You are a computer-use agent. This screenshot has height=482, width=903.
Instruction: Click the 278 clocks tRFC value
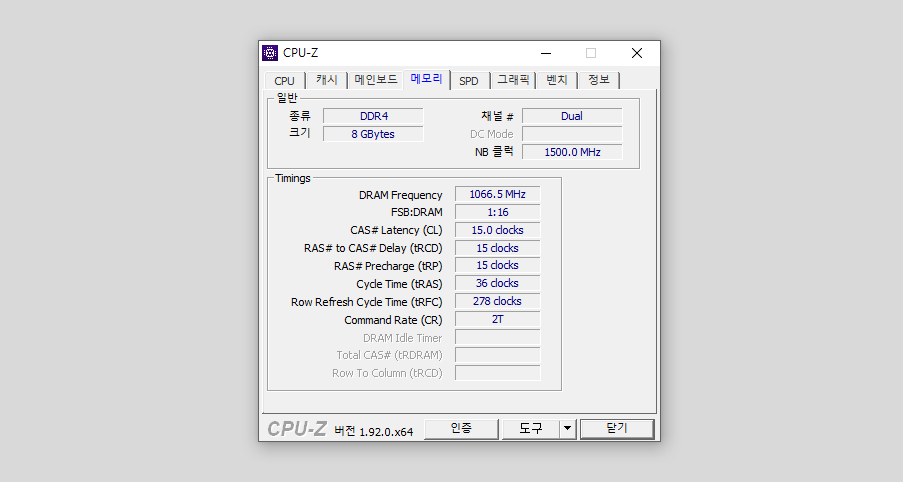(498, 301)
